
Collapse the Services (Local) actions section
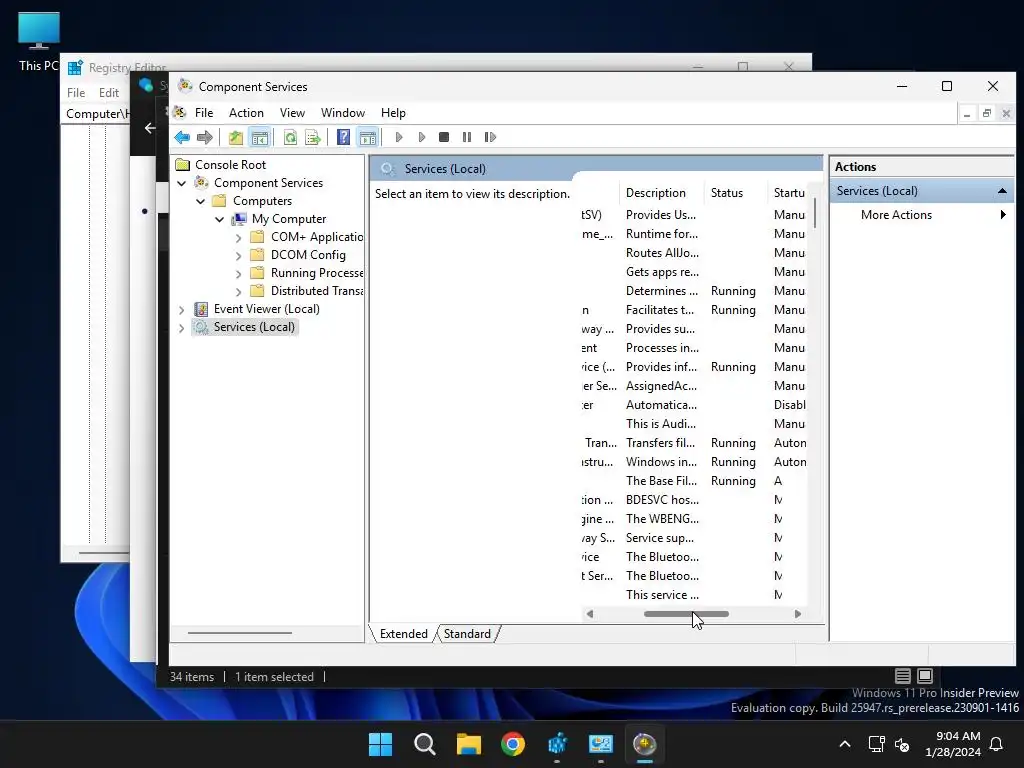click(1002, 191)
